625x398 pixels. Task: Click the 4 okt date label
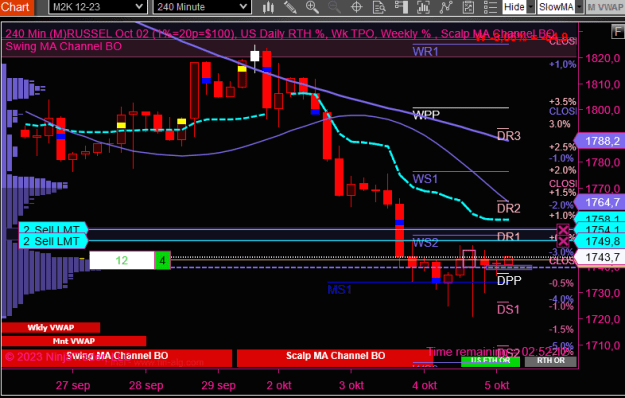coord(425,385)
